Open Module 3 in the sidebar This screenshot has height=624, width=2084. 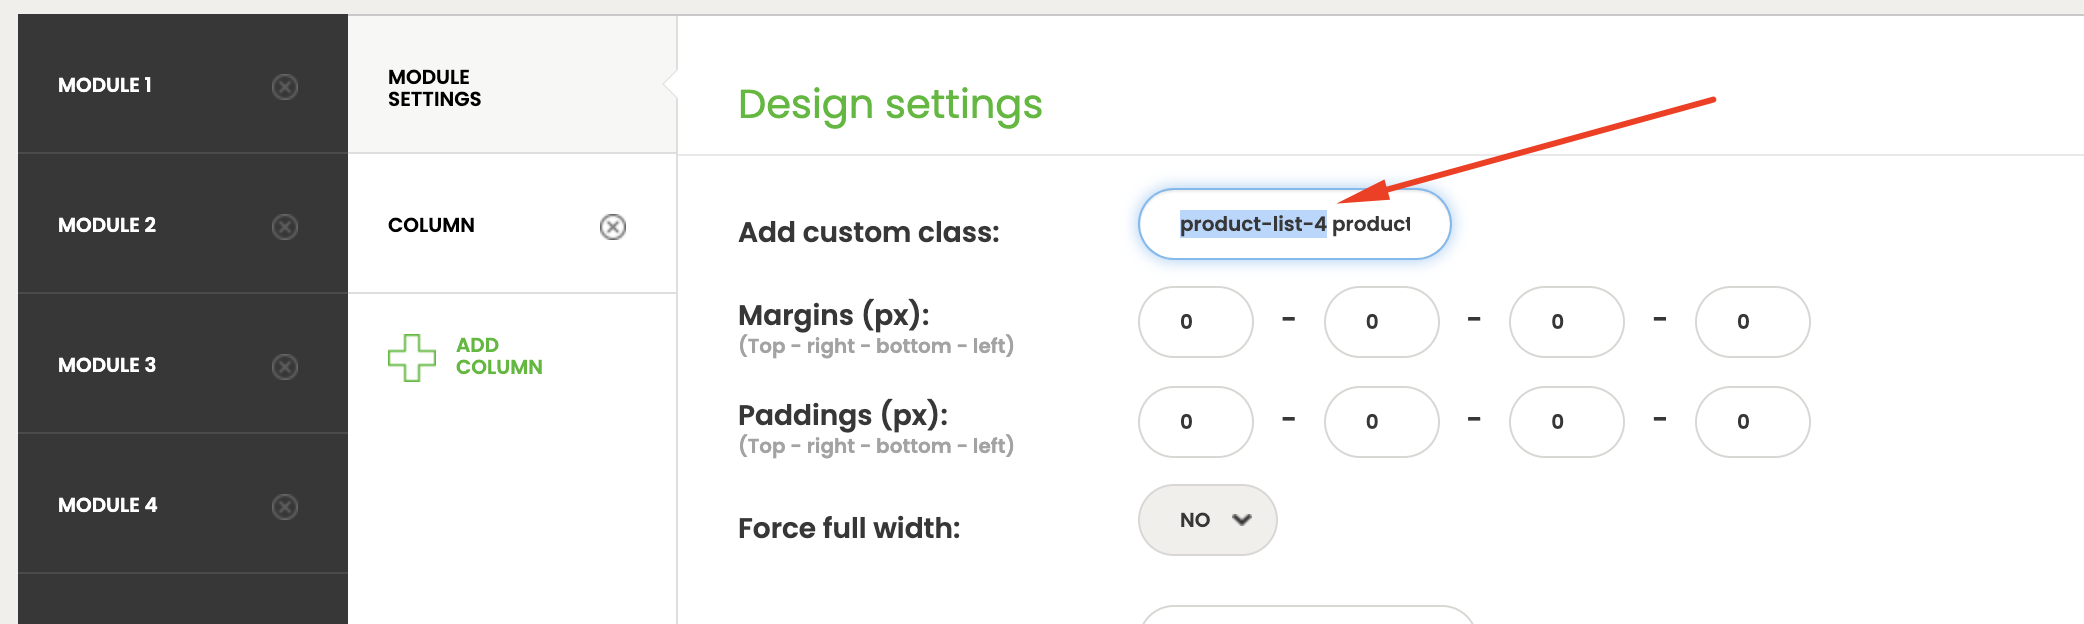coord(107,366)
